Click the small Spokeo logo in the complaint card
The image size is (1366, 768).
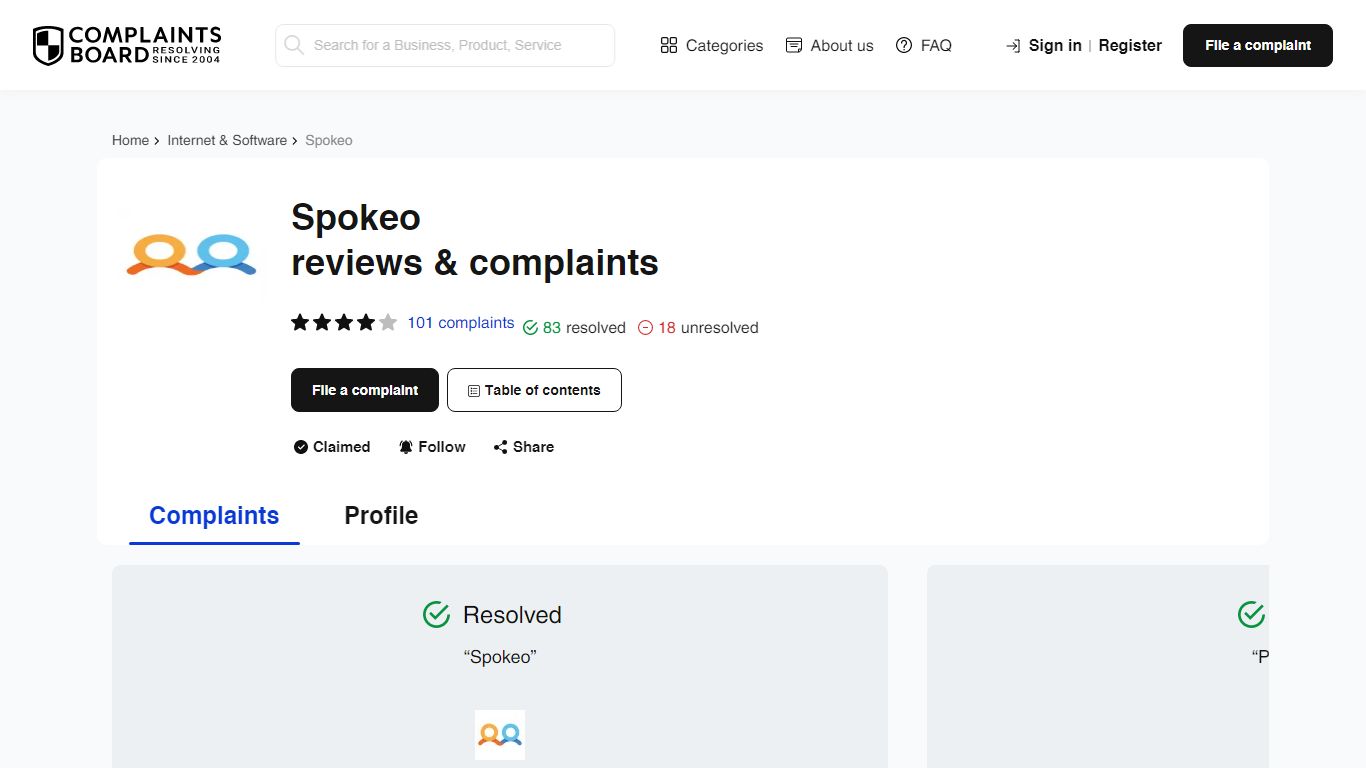(x=500, y=735)
